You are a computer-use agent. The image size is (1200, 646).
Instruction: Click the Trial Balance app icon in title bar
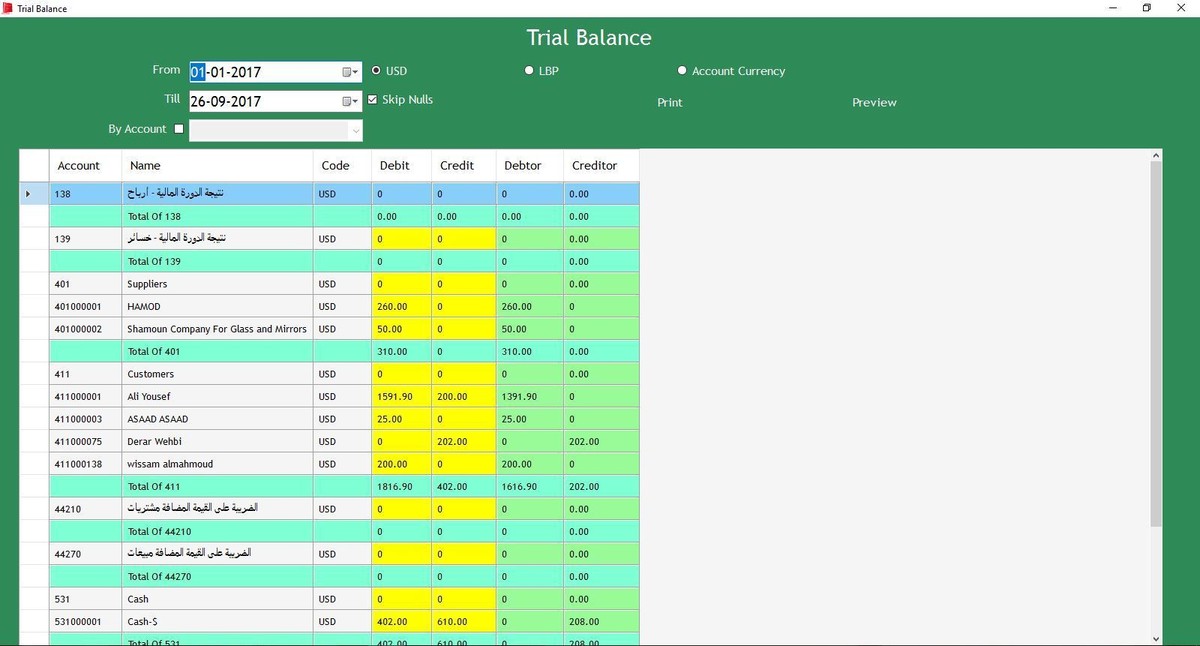(8, 8)
